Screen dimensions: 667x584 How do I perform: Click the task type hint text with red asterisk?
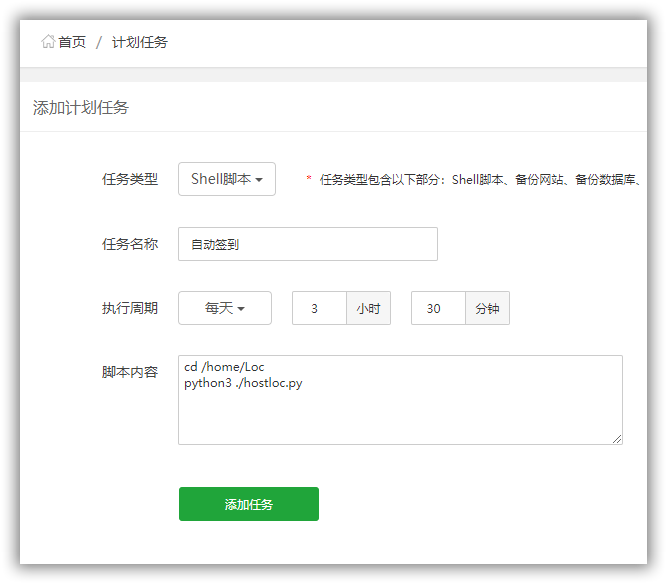click(x=473, y=179)
